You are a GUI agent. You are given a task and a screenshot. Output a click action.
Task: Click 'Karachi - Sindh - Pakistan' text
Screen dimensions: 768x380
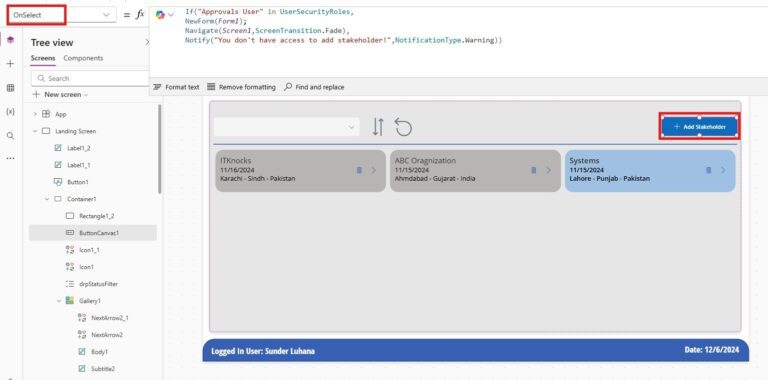(258, 178)
